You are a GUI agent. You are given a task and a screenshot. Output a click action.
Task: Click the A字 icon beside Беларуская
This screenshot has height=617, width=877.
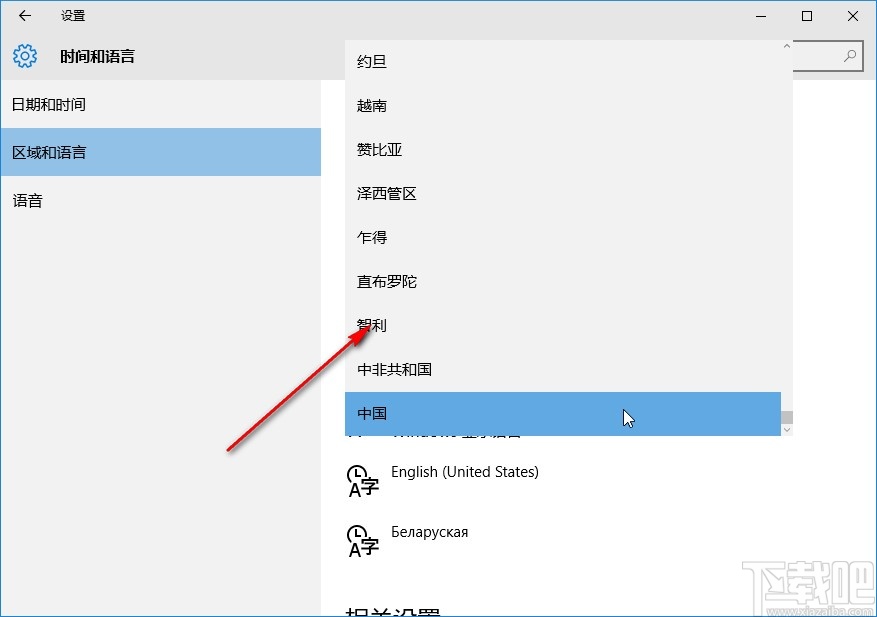click(x=362, y=540)
